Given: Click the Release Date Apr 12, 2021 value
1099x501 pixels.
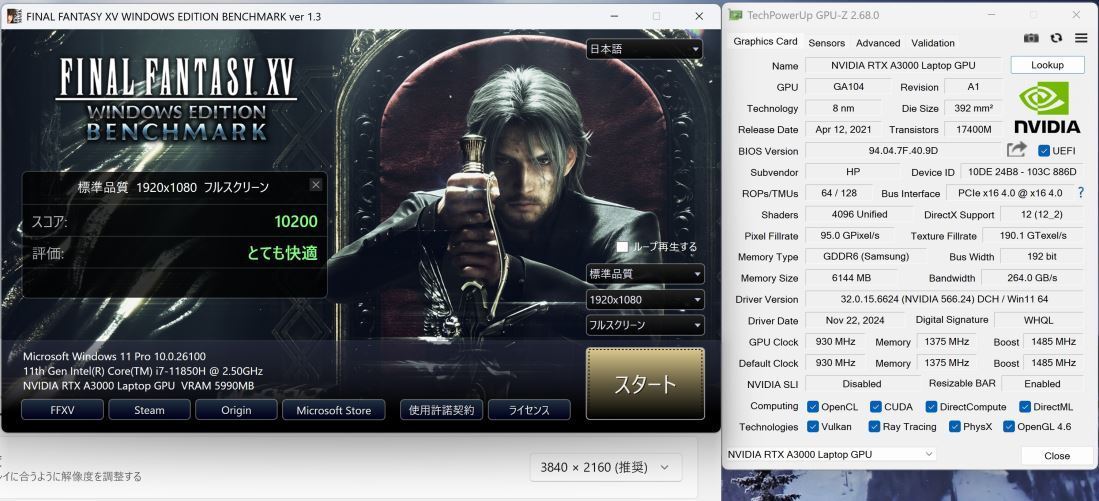Looking at the screenshot, I should (843, 130).
